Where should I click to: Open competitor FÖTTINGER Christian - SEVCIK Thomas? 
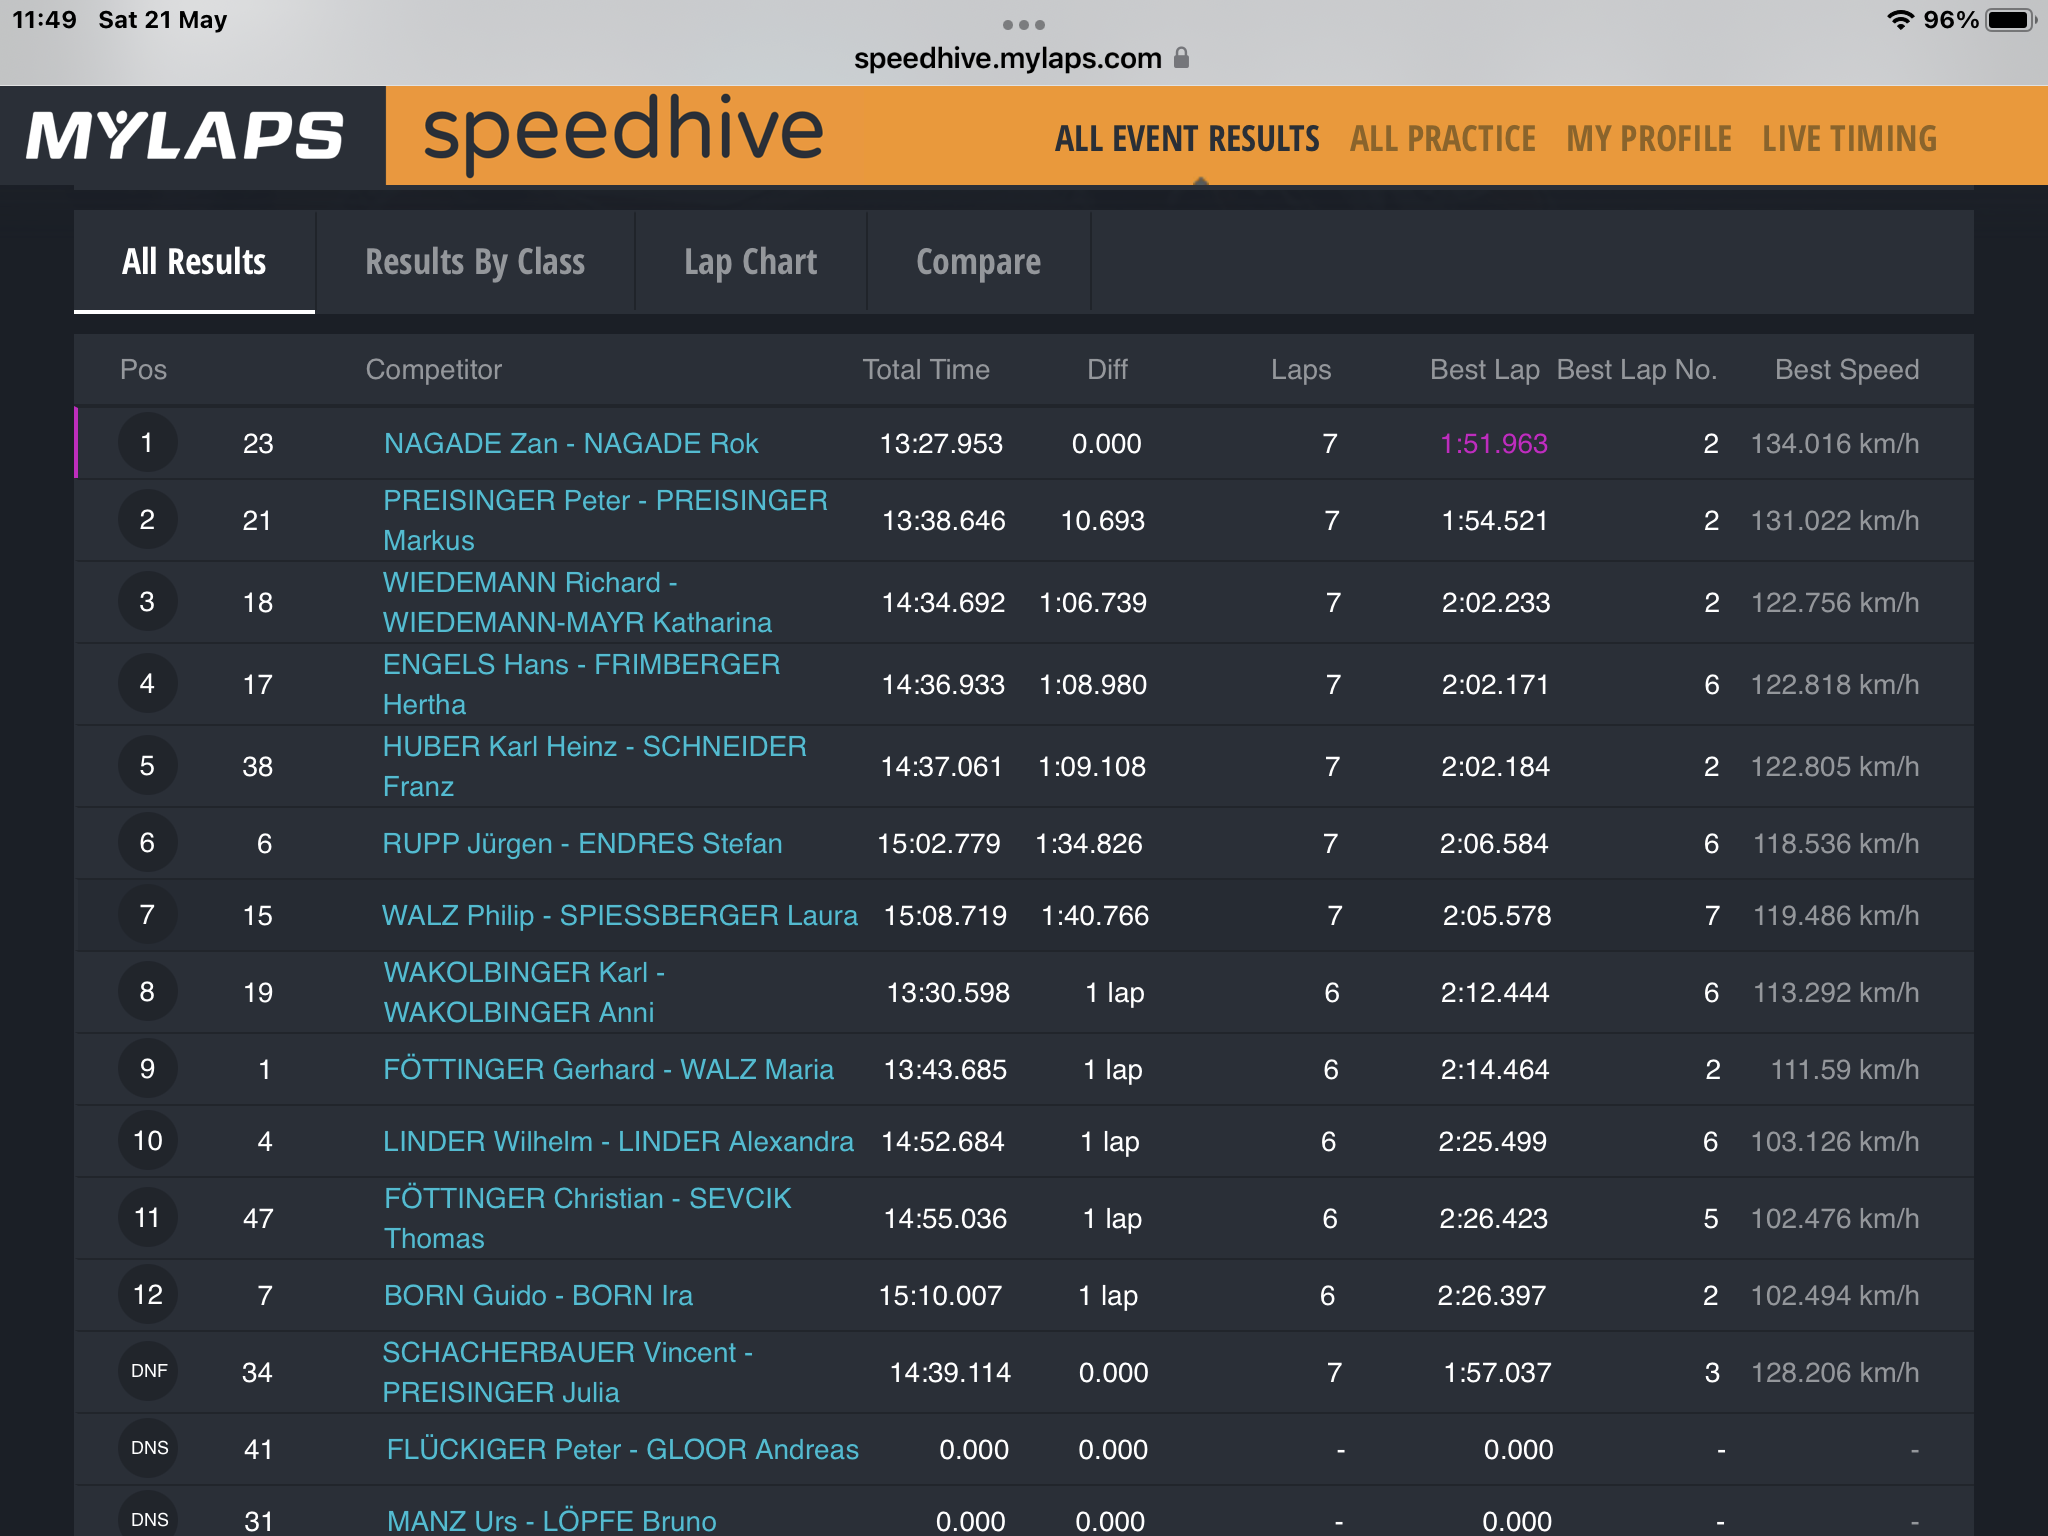pyautogui.click(x=587, y=1218)
